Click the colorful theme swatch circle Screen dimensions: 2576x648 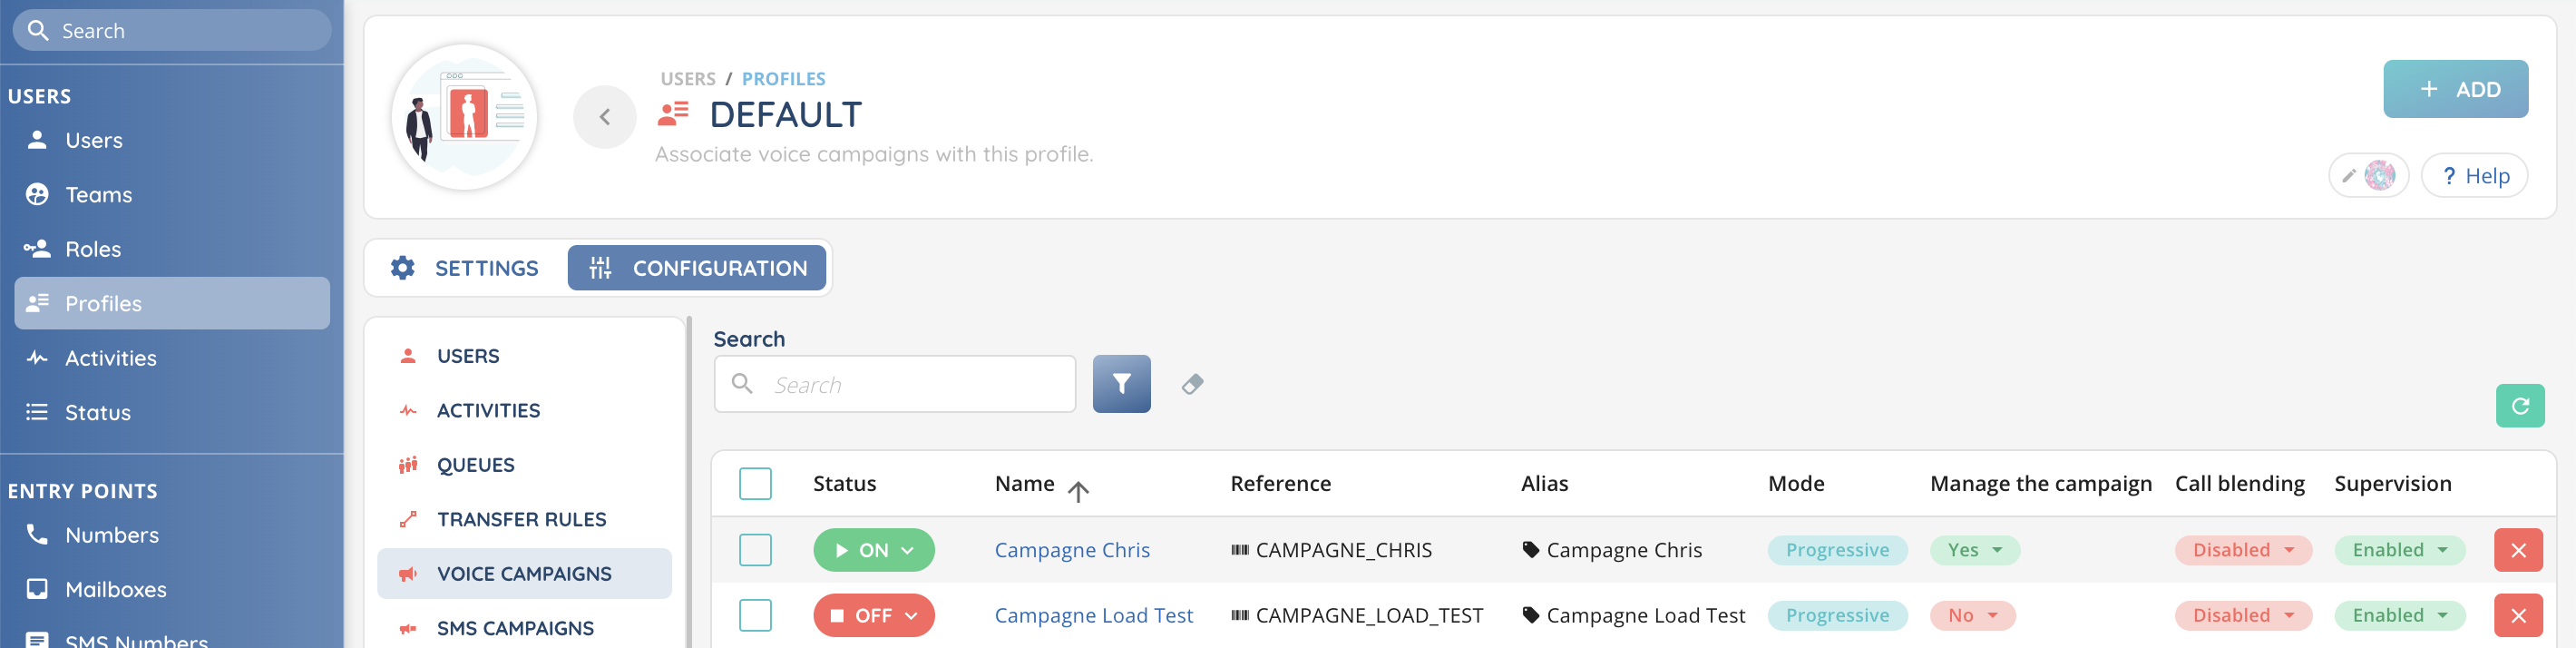2379,176
